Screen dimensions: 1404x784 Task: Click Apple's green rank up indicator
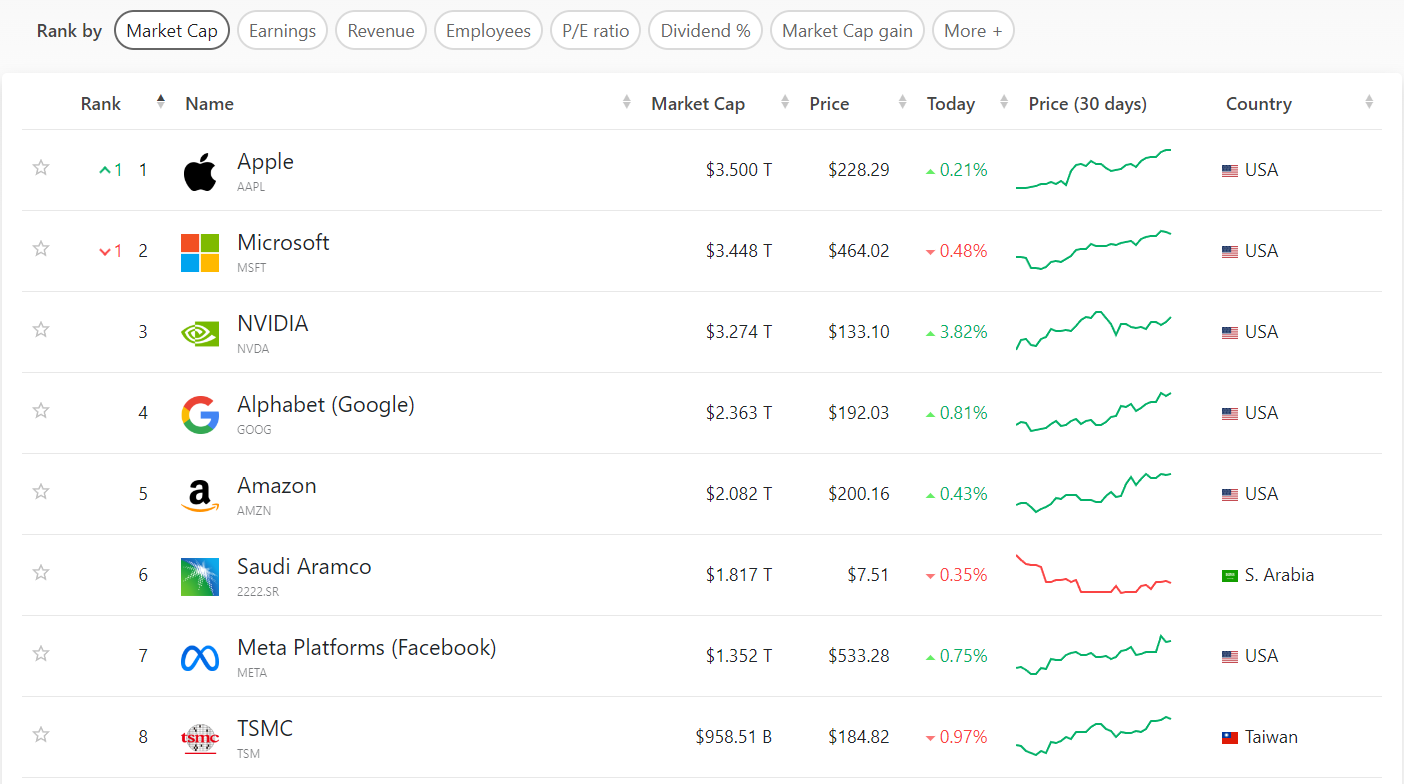tap(111, 171)
